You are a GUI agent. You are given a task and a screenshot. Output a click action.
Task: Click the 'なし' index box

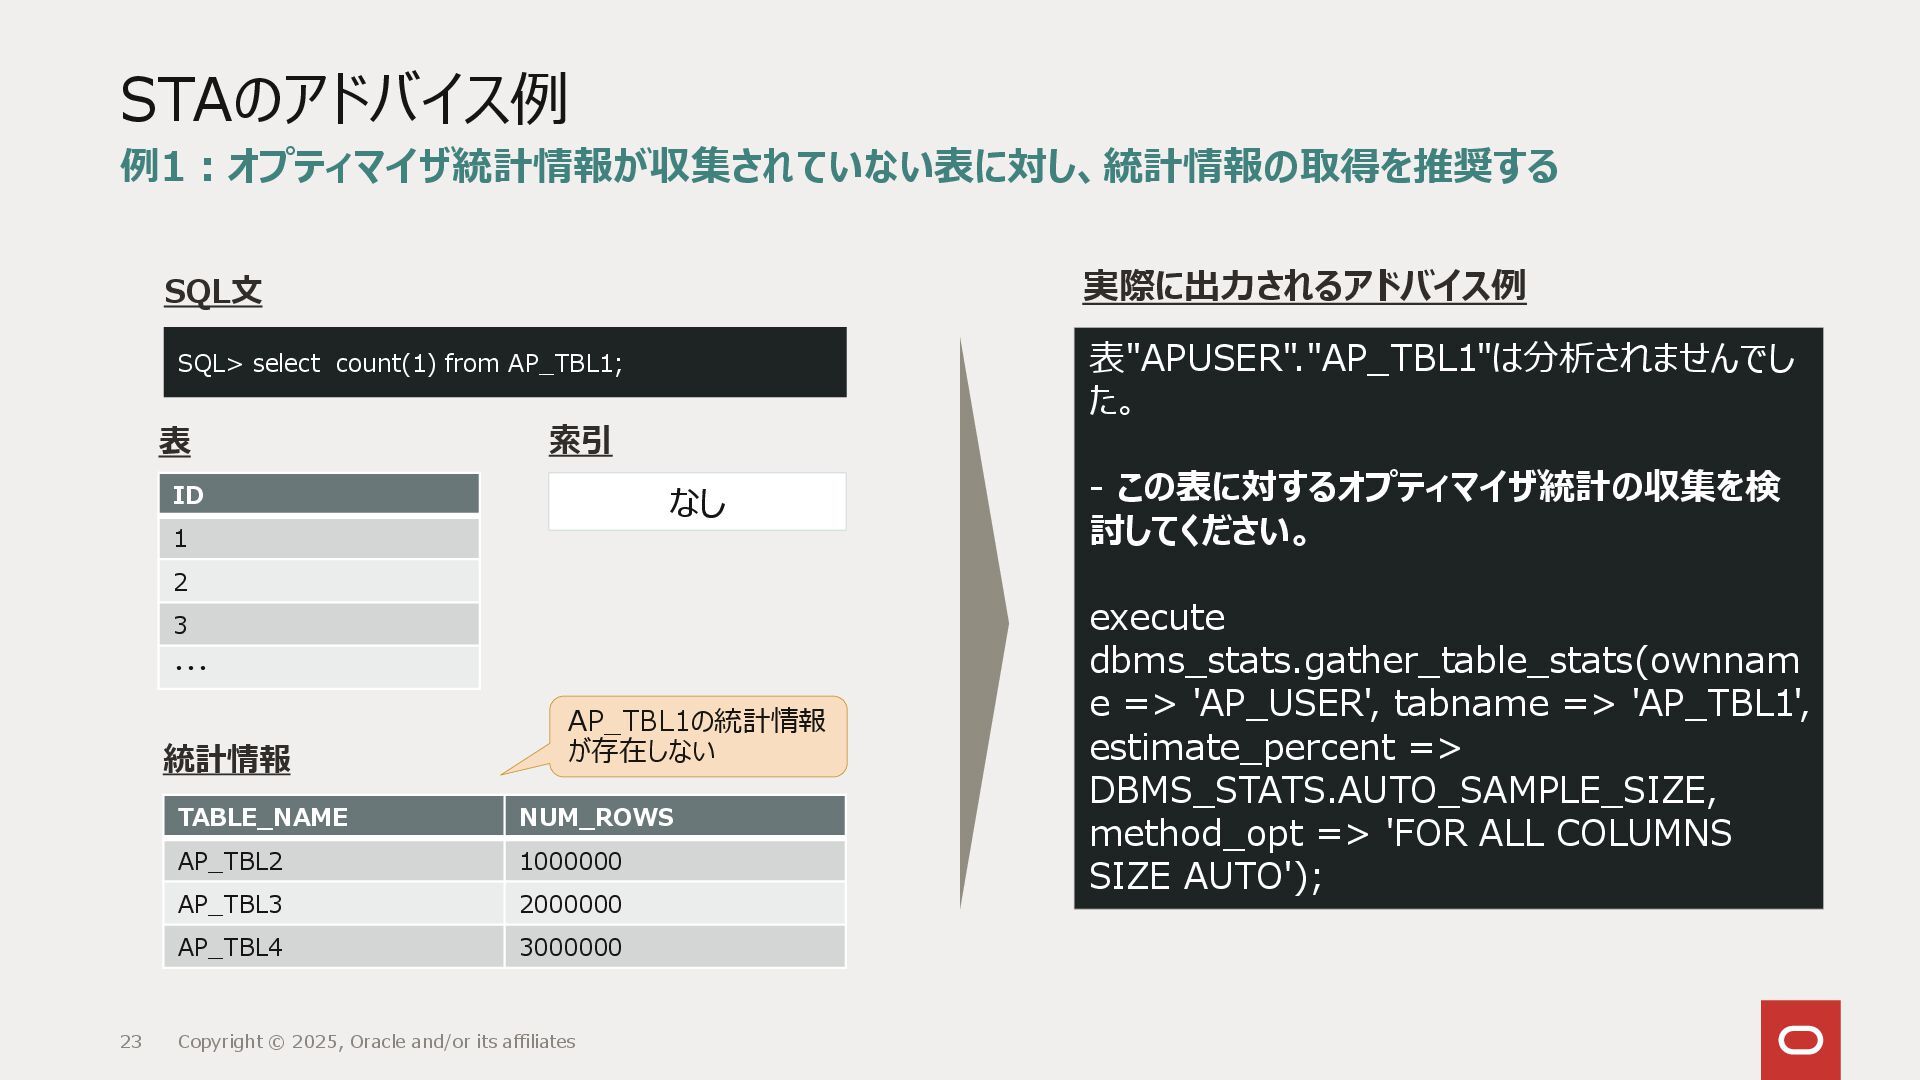coord(696,501)
